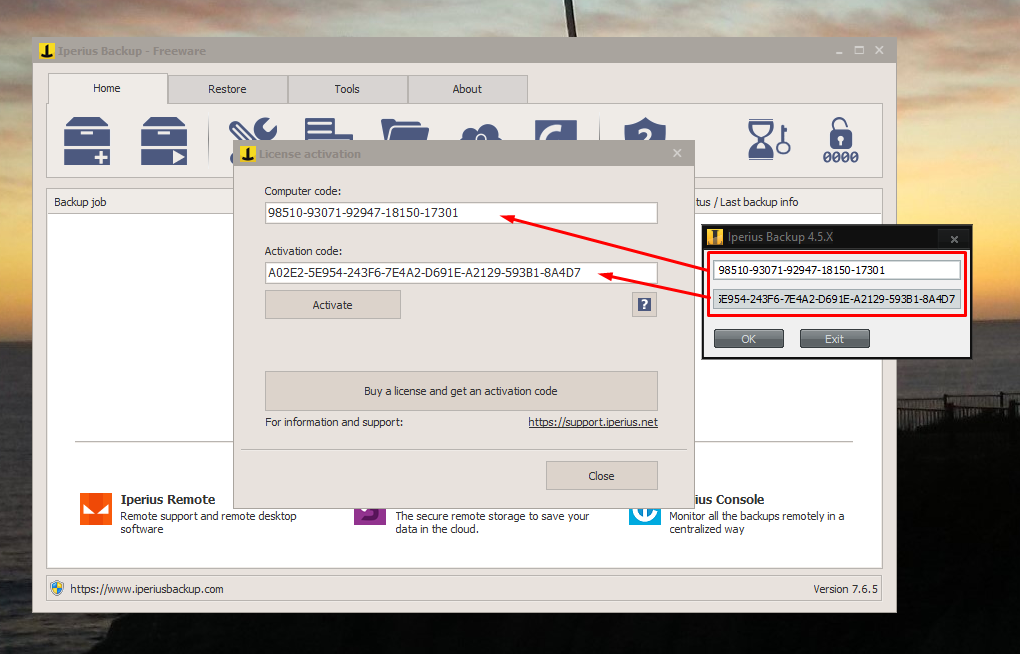Click the Run backup job icon

coord(164,141)
